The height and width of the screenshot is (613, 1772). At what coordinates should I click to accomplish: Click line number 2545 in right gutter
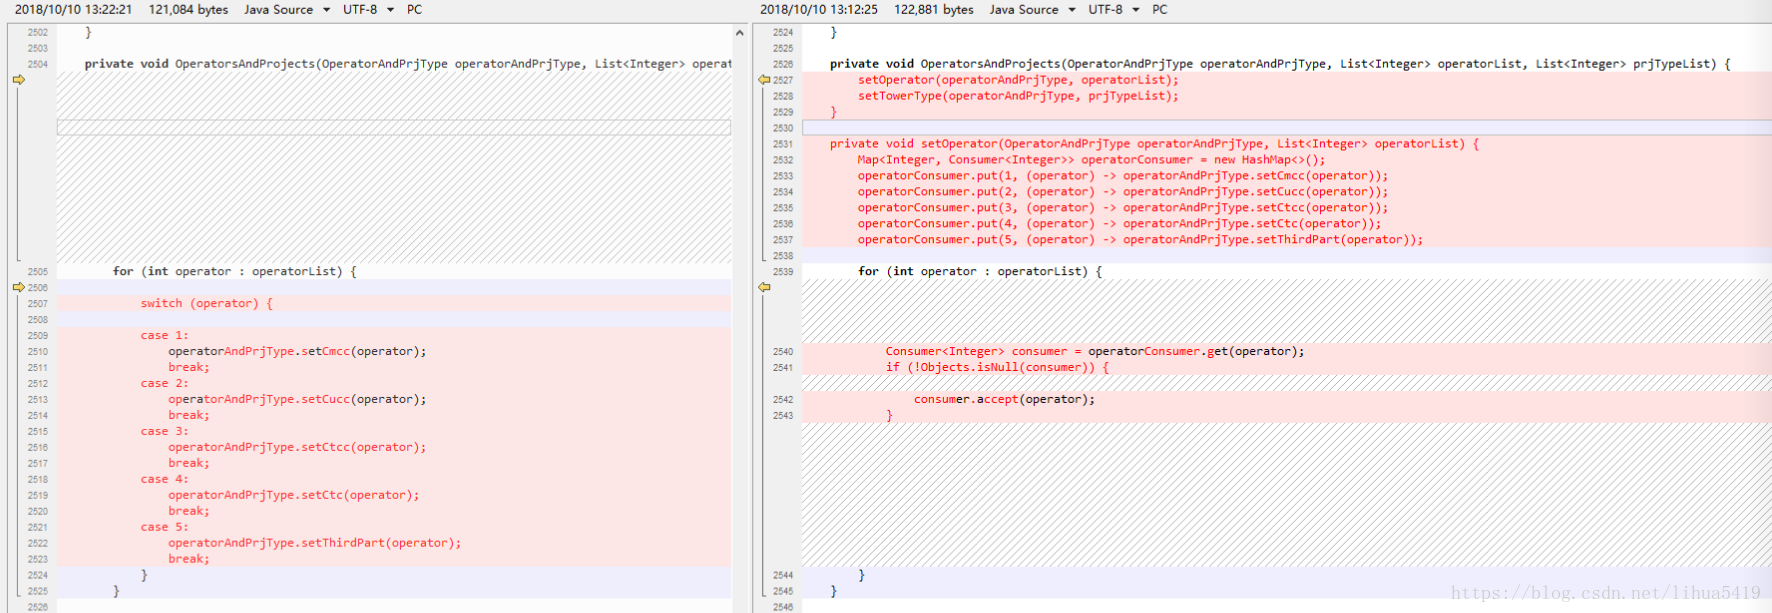click(x=782, y=591)
